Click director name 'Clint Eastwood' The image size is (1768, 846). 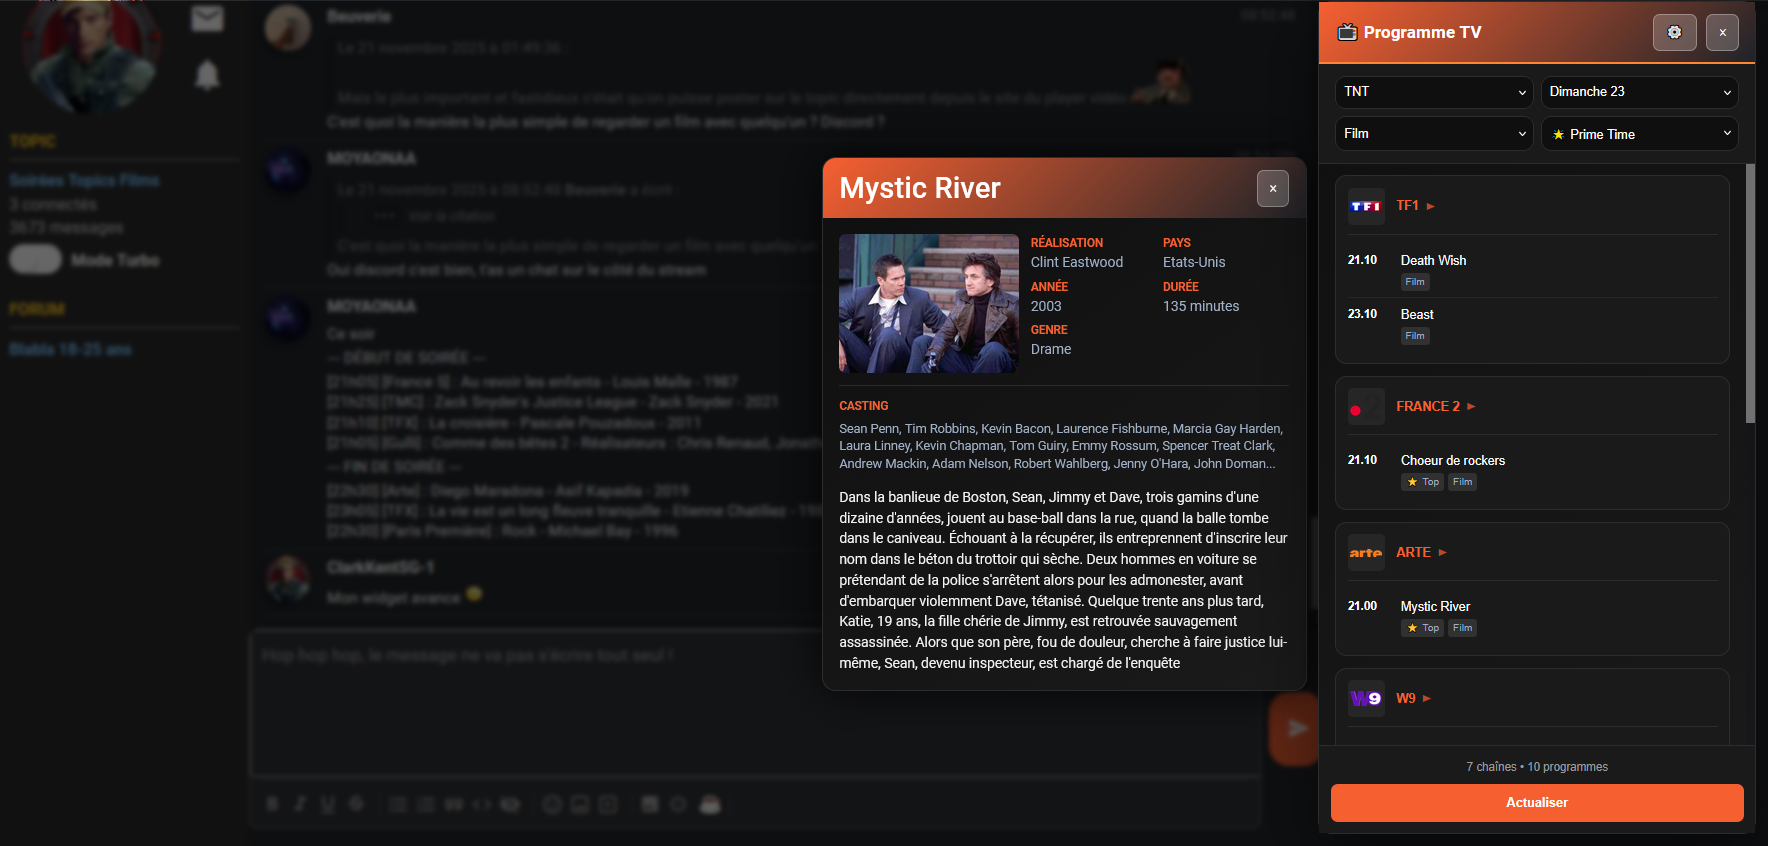click(x=1077, y=263)
